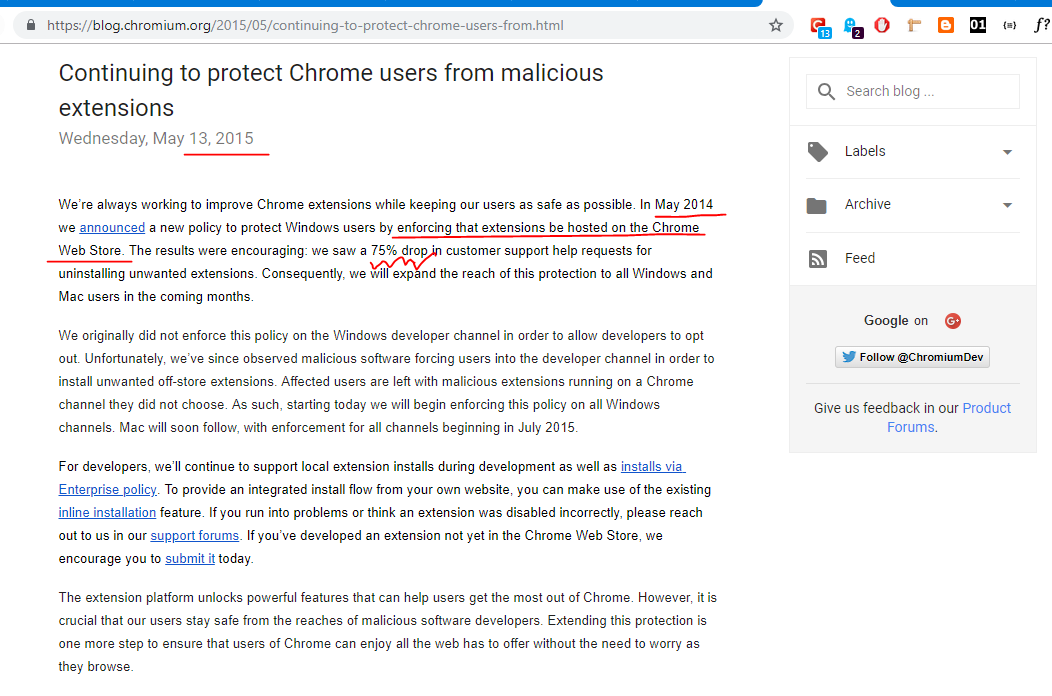1052x696 pixels.
Task: Open the 'announced' link
Action: 112,228
